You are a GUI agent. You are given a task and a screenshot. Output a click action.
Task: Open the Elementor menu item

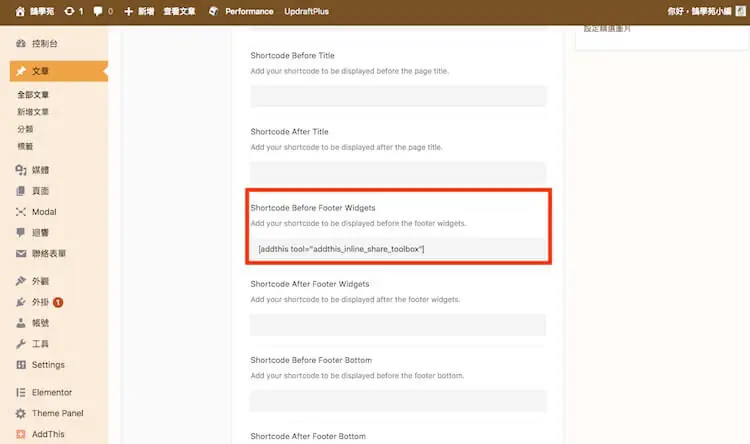click(54, 392)
